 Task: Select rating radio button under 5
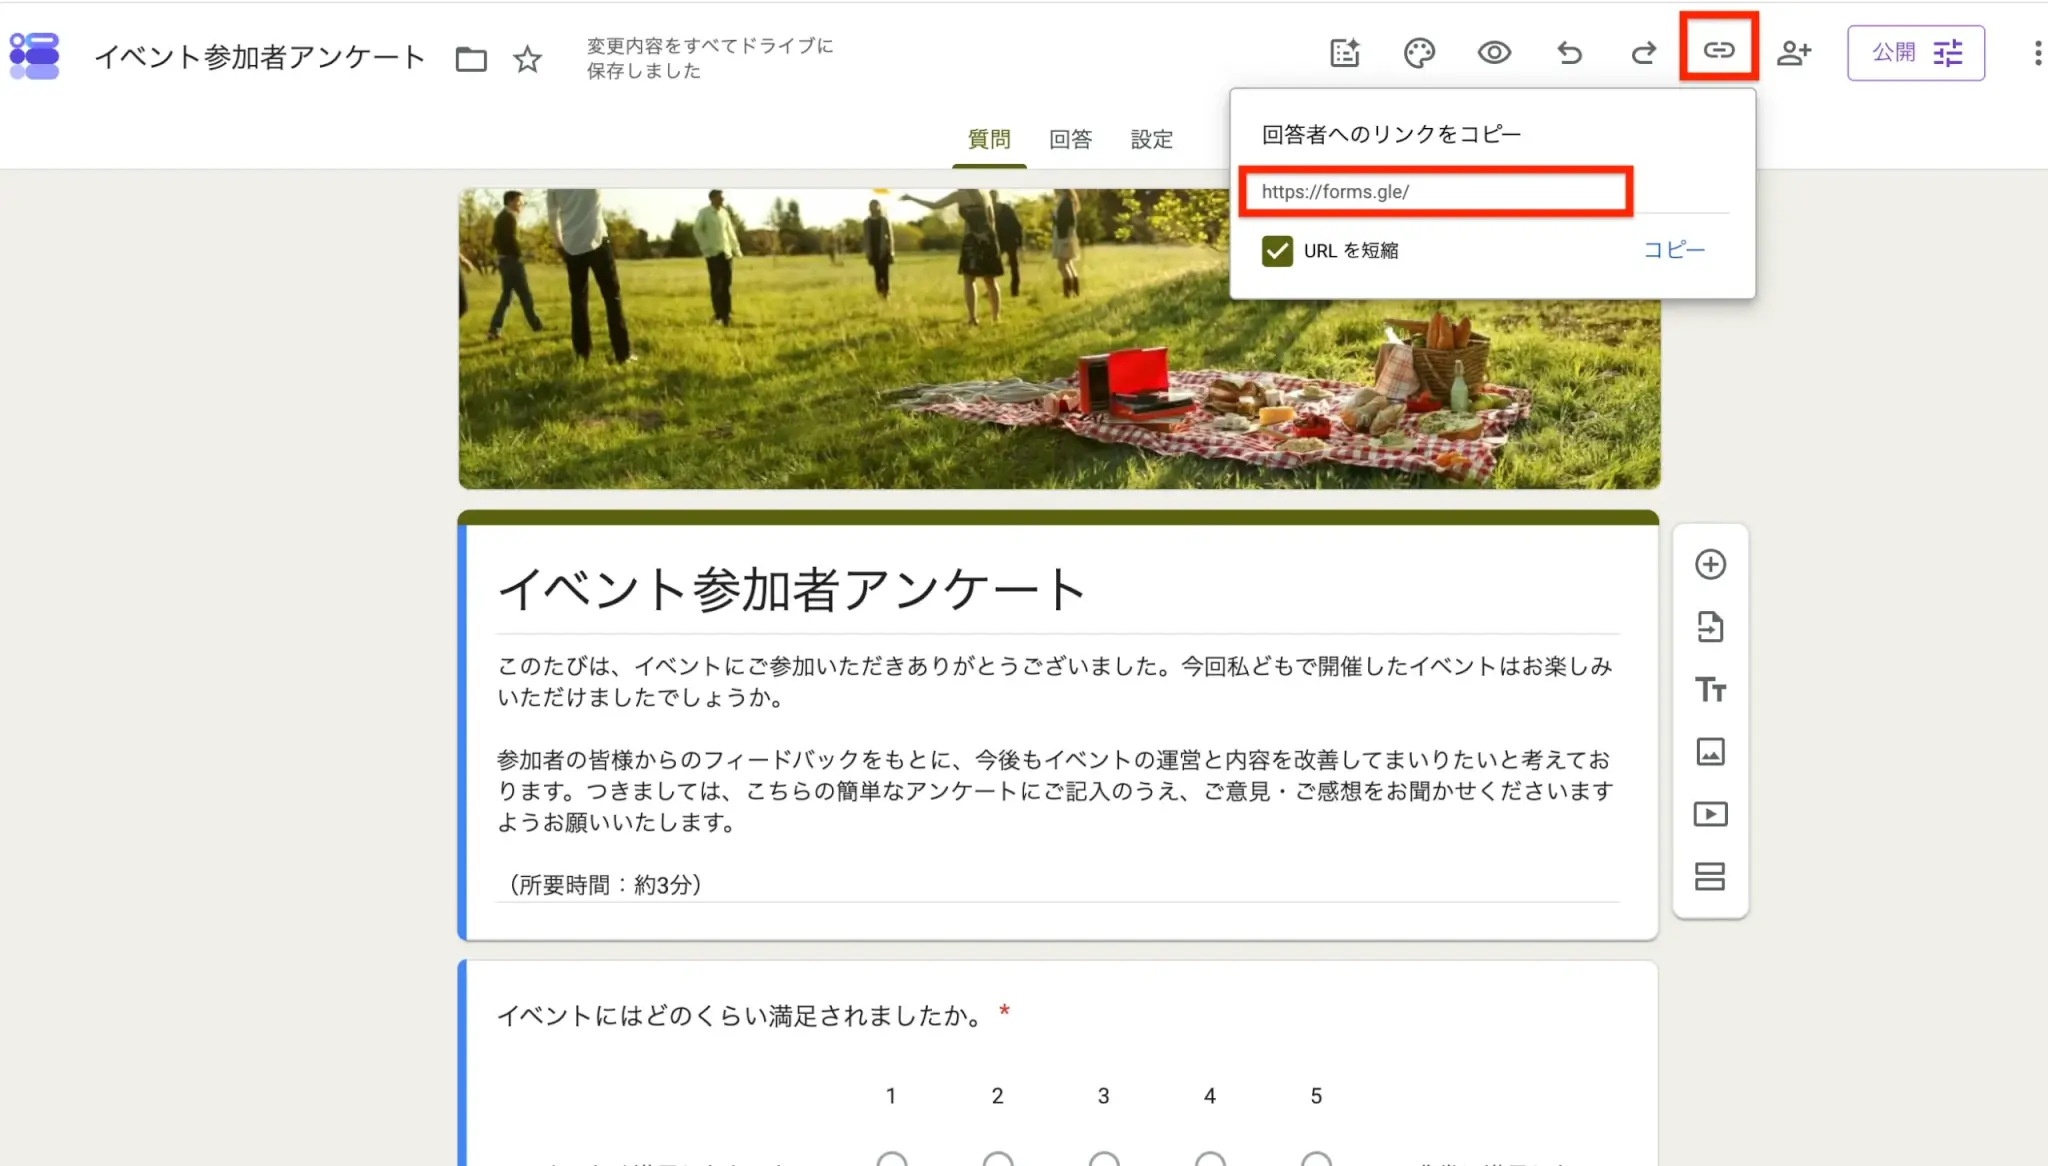pos(1316,1158)
